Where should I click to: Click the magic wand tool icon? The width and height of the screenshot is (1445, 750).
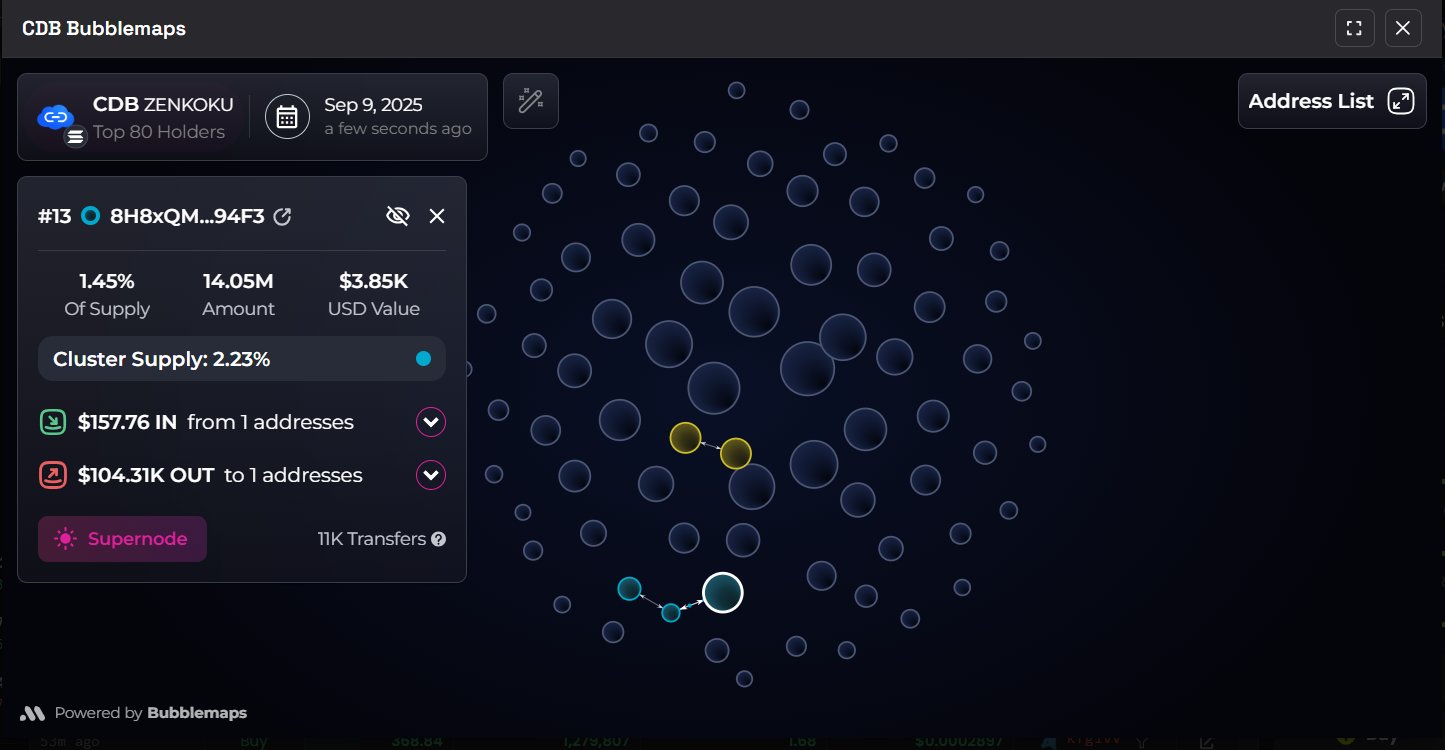click(531, 100)
